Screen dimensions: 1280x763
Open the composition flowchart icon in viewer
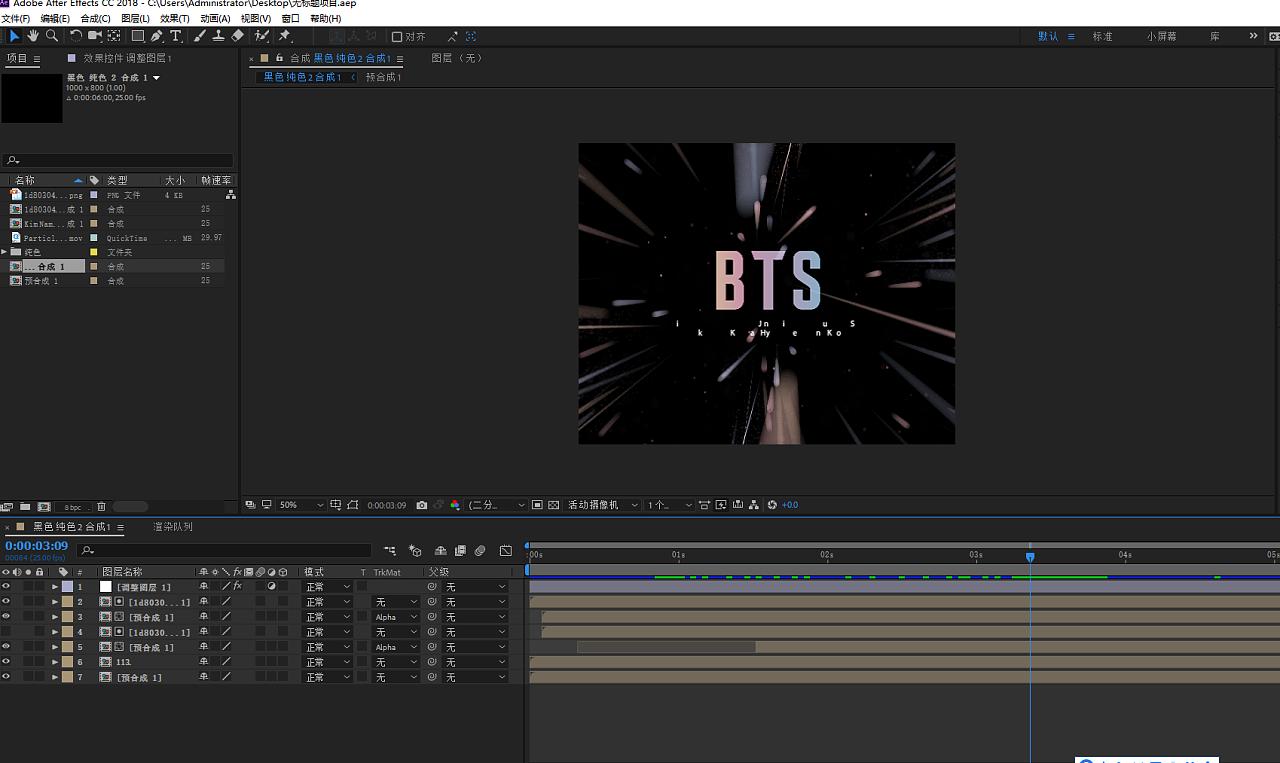pos(754,505)
